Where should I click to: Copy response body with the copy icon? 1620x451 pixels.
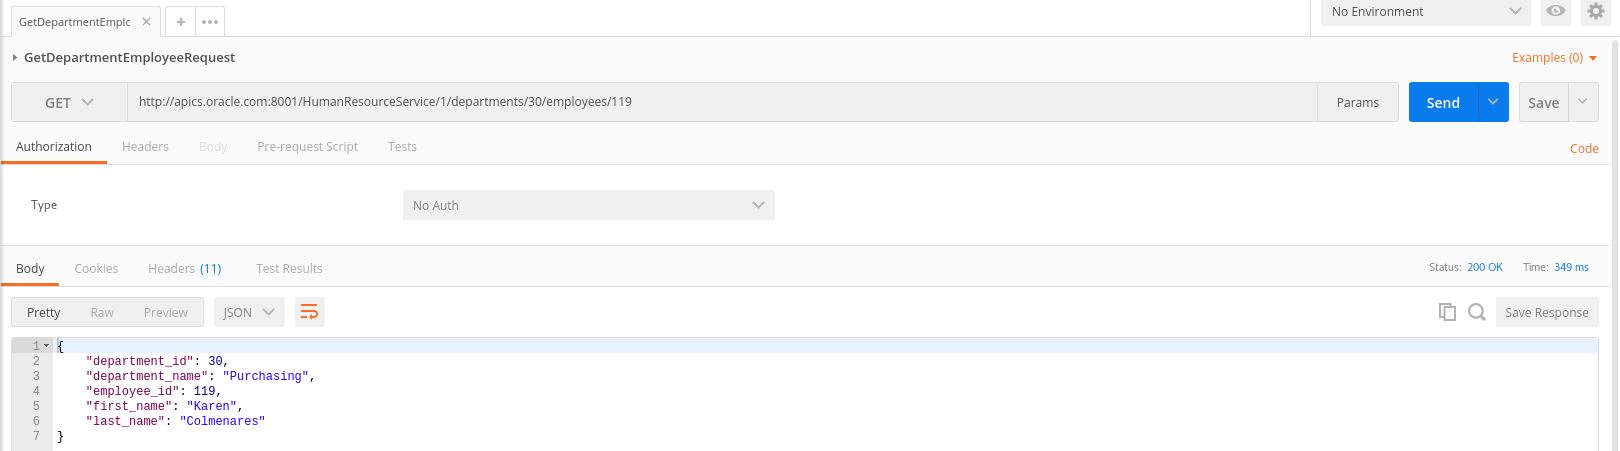(x=1447, y=312)
